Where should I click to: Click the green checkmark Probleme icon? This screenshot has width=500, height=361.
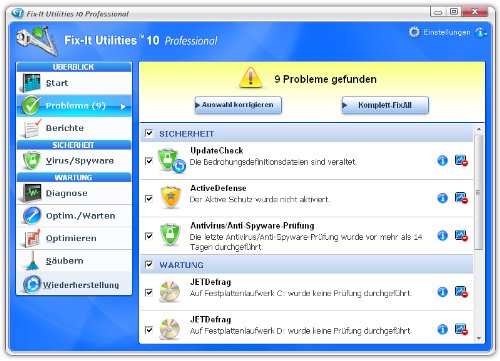31,105
